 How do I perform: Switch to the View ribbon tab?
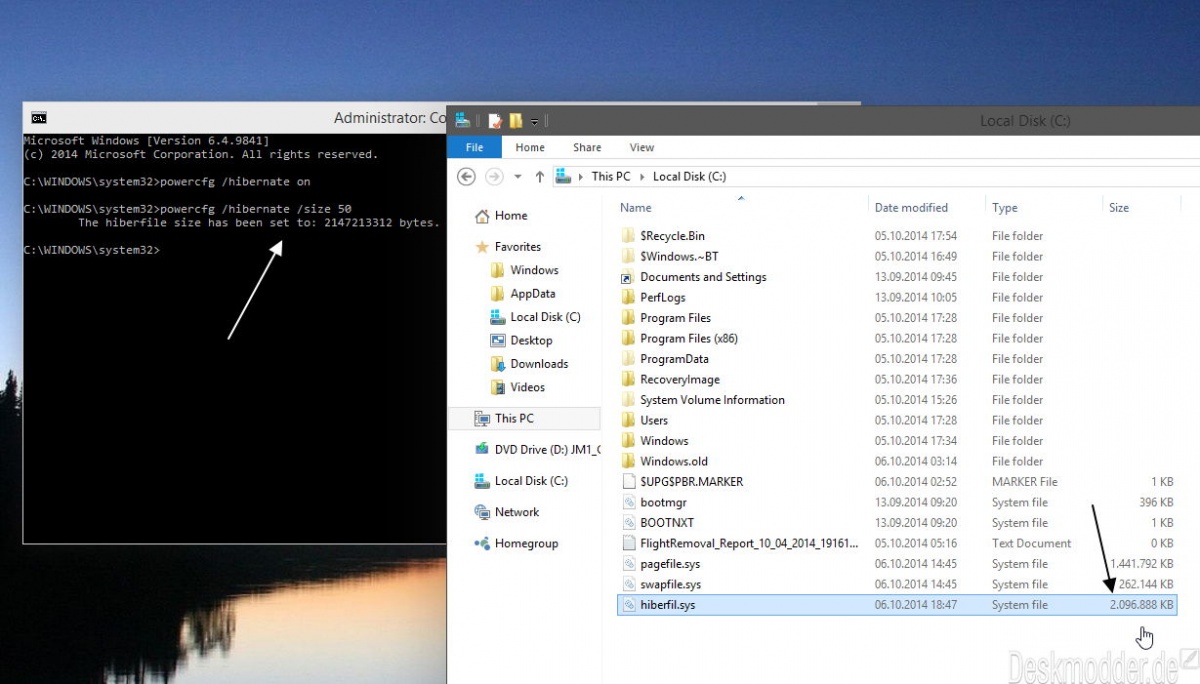pyautogui.click(x=642, y=147)
